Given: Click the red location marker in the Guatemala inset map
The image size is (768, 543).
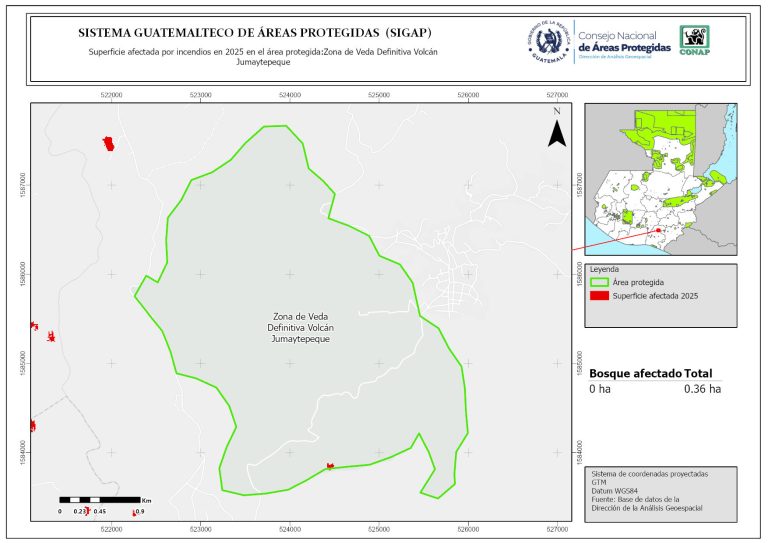Looking at the screenshot, I should tap(658, 231).
